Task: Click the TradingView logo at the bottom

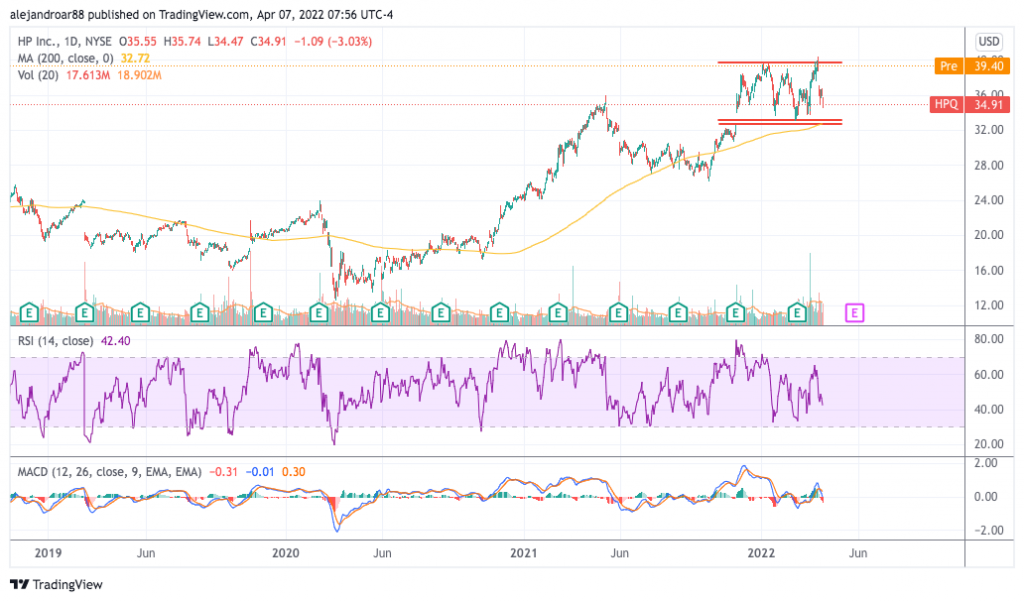Action: tap(57, 584)
